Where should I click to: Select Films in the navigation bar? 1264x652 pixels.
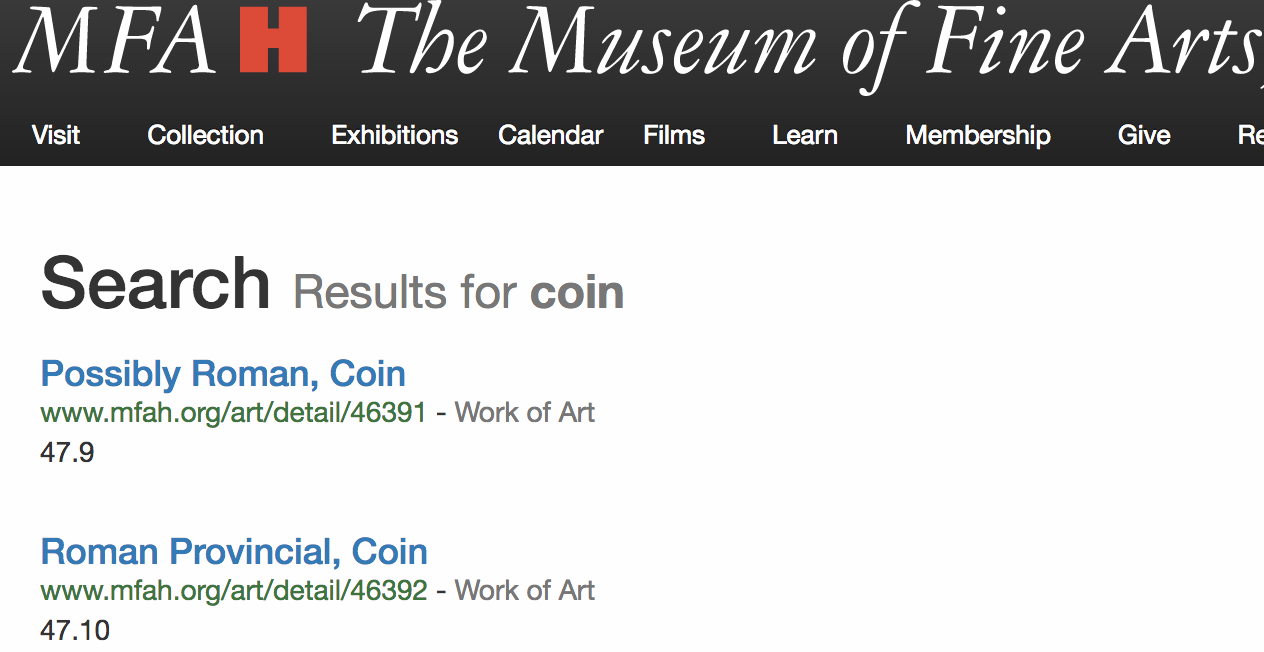674,135
